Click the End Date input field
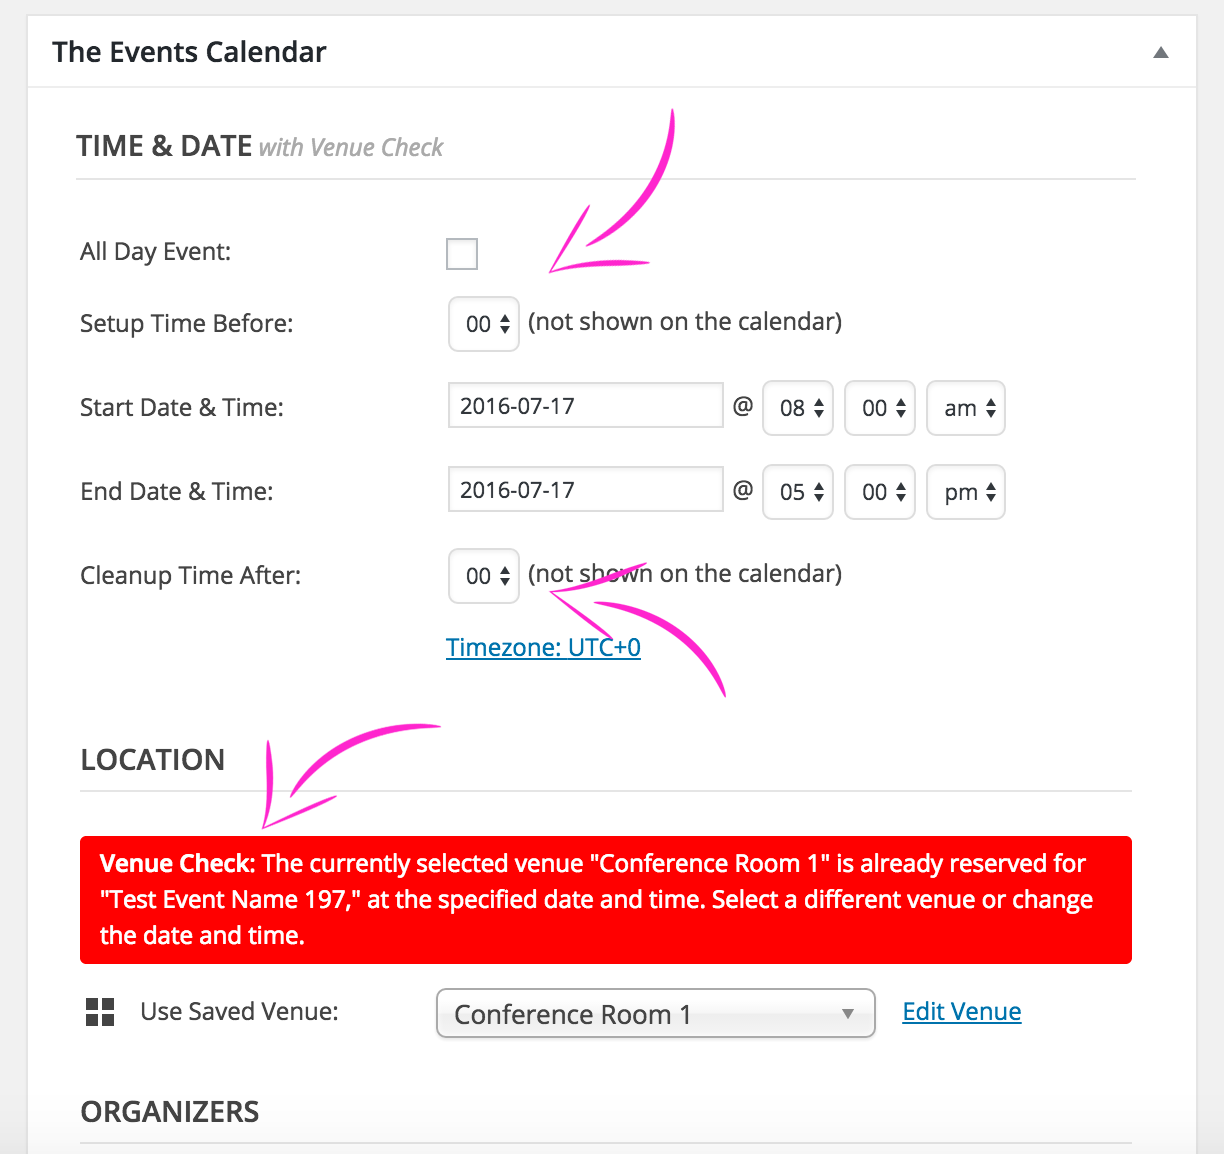 pos(585,490)
